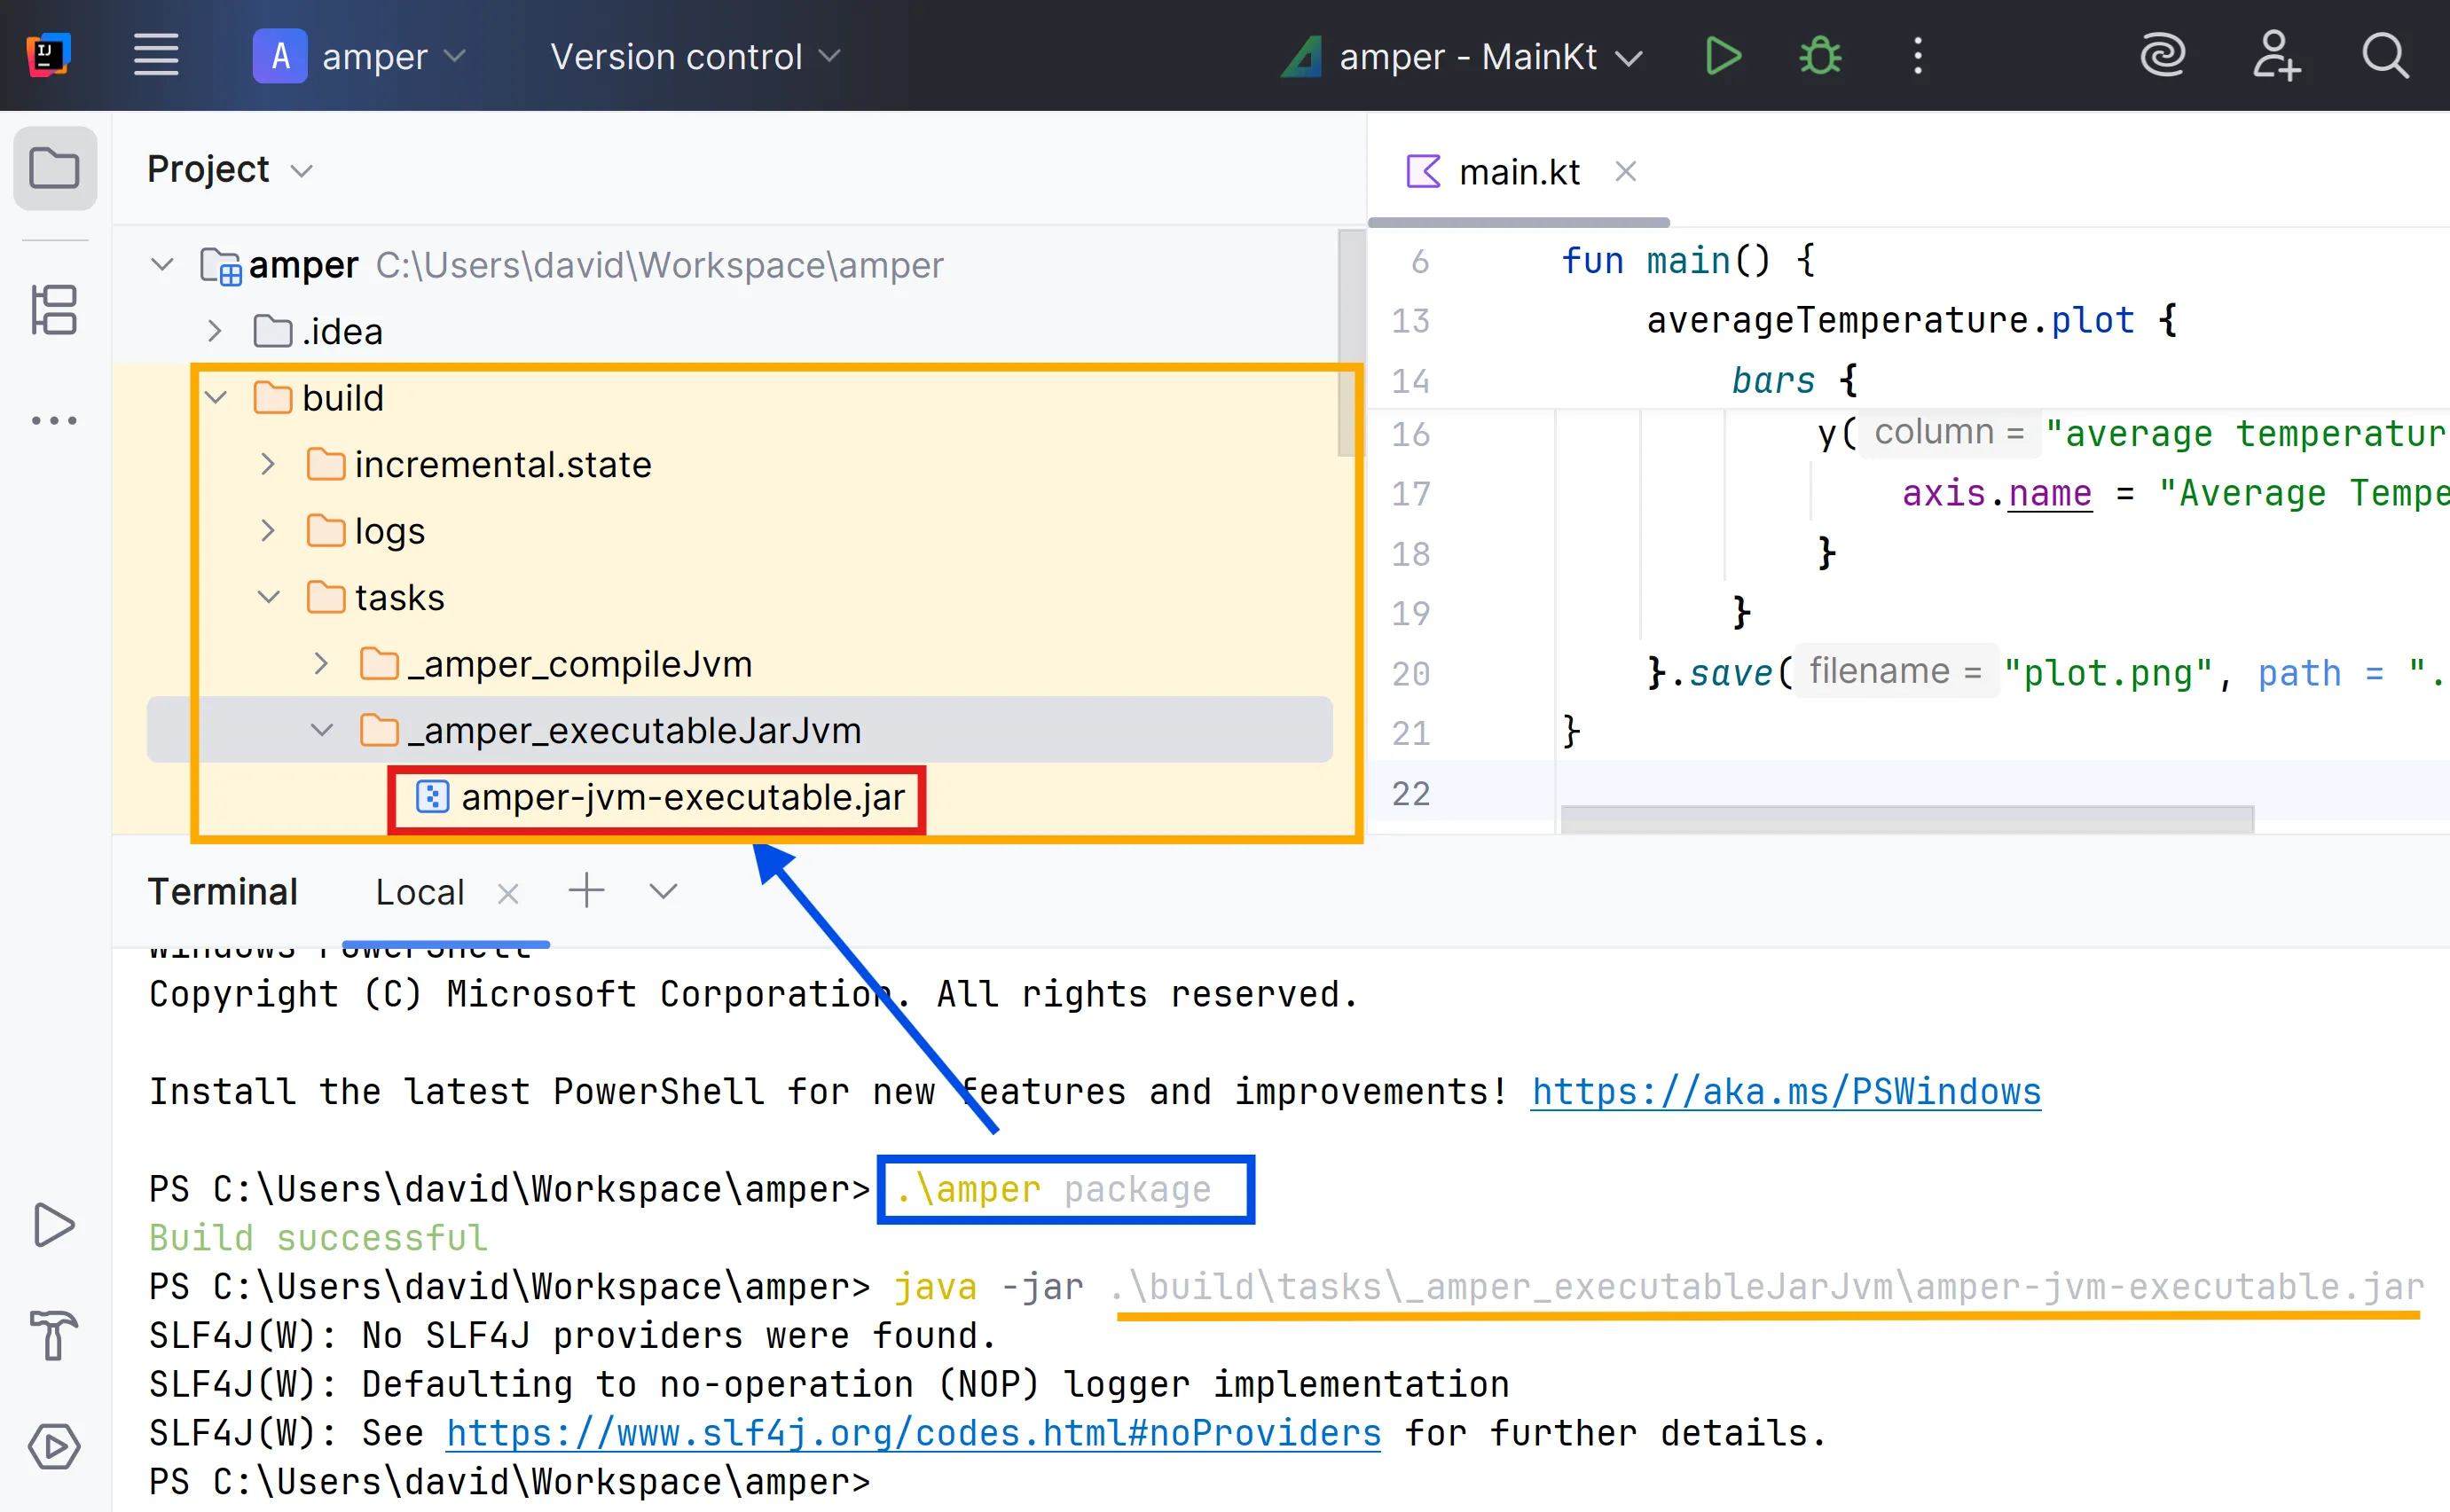Screen dimensions: 2450x1512
Task: Toggle the Project tool window folder button
Action: point(54,168)
